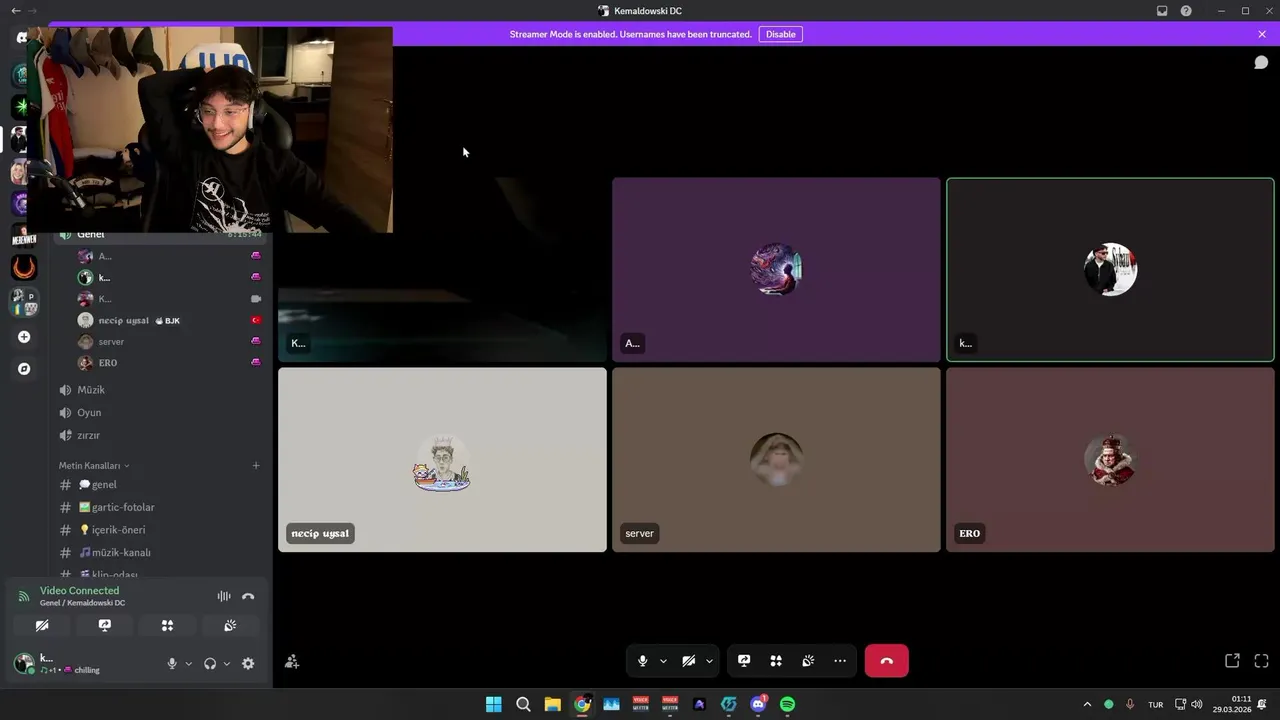1280x720 pixels.
Task: Go back with title bar arrow
Action: tap(15, 11)
